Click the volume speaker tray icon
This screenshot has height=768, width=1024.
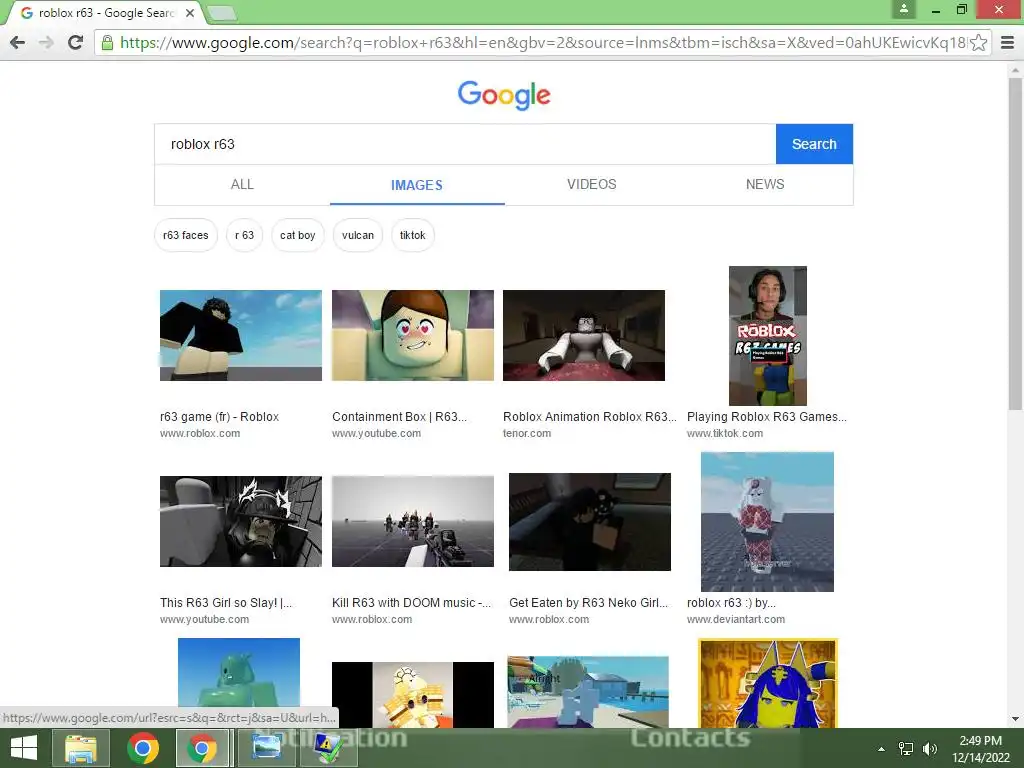tap(930, 749)
